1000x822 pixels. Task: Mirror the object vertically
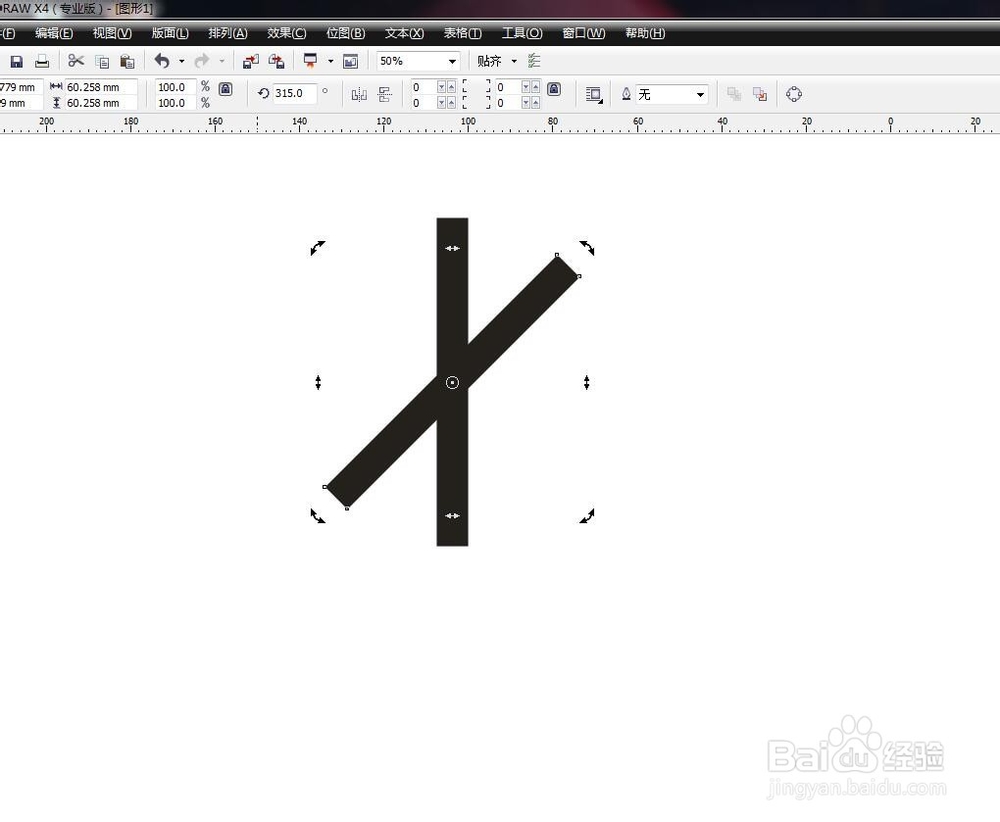(385, 94)
